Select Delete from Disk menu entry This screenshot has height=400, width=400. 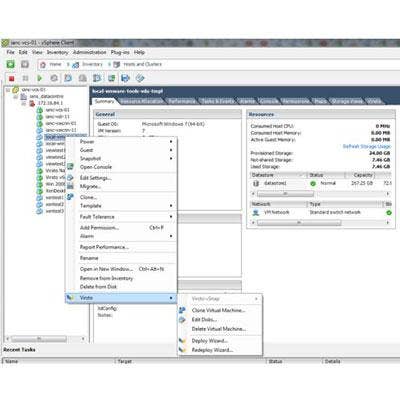[98, 287]
